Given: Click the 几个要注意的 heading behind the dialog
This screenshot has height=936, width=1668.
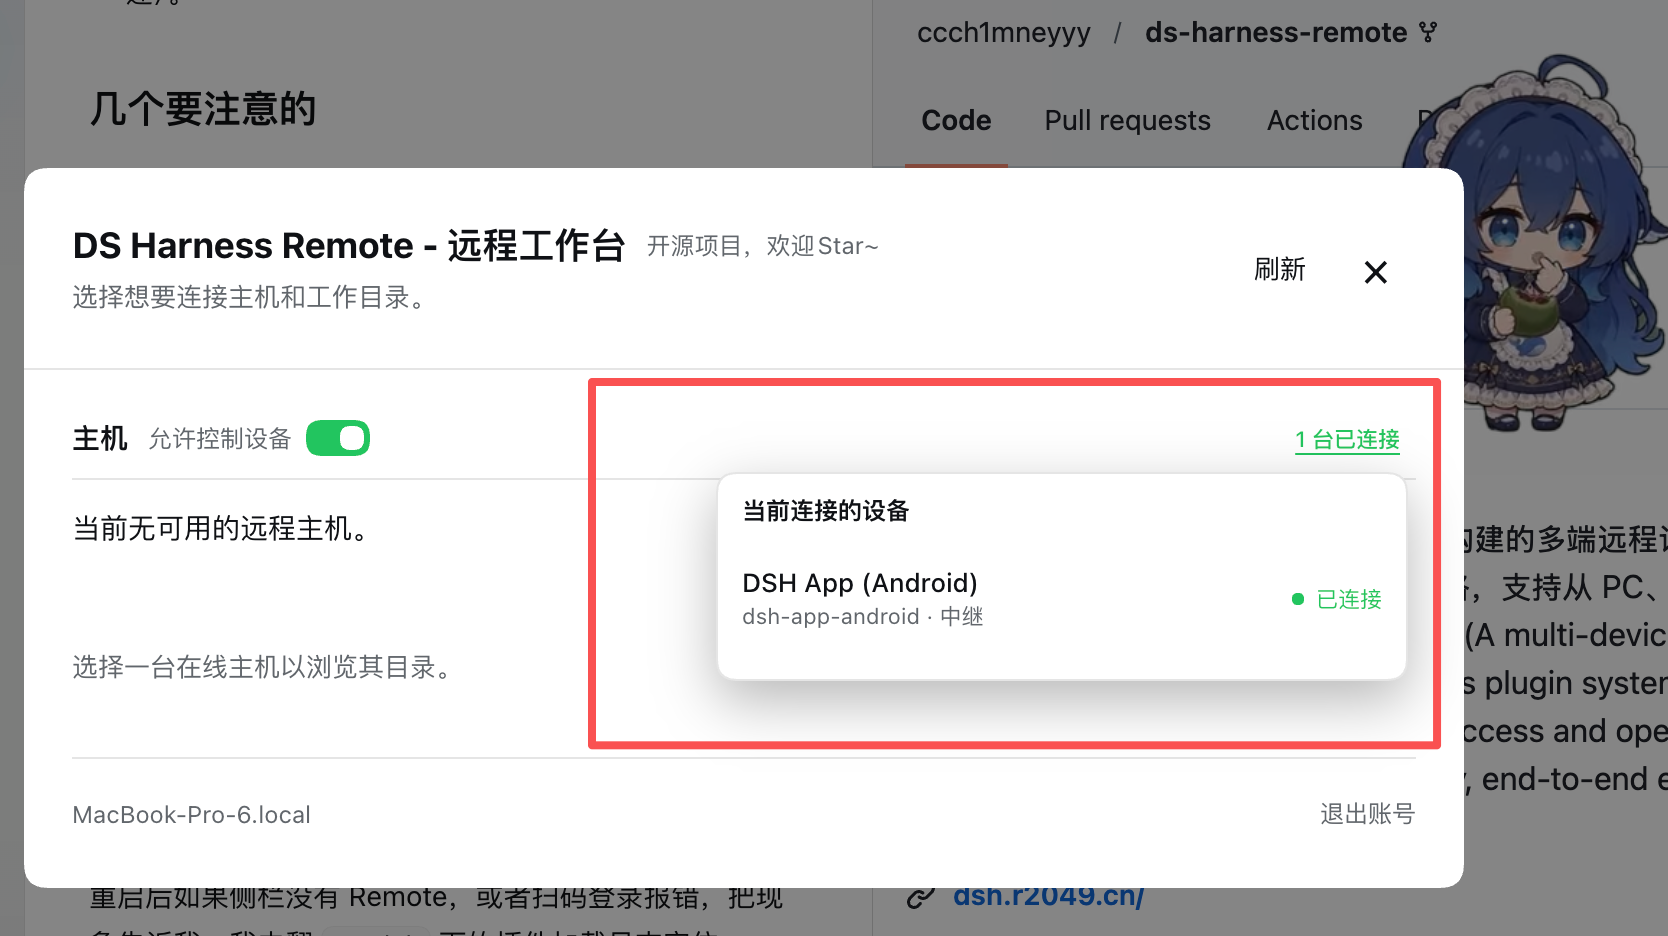Looking at the screenshot, I should (203, 109).
